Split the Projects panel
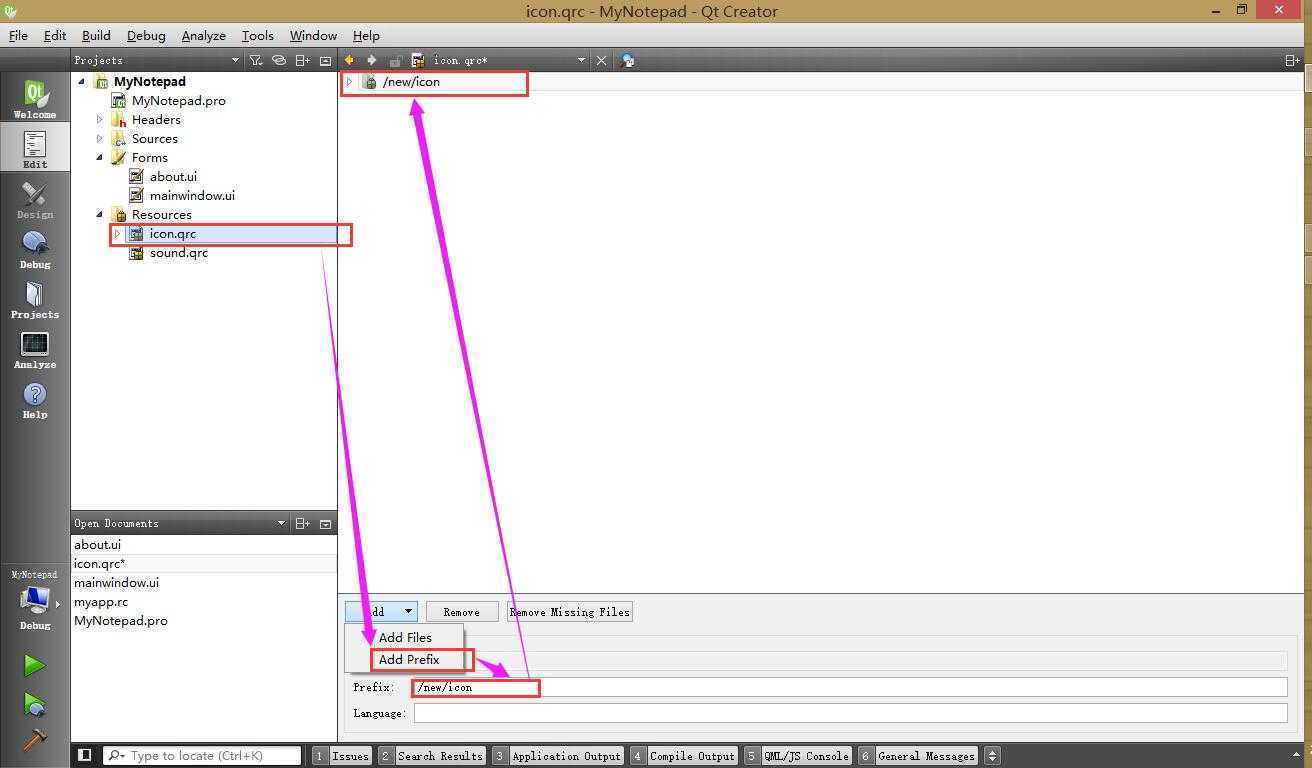 pos(302,60)
